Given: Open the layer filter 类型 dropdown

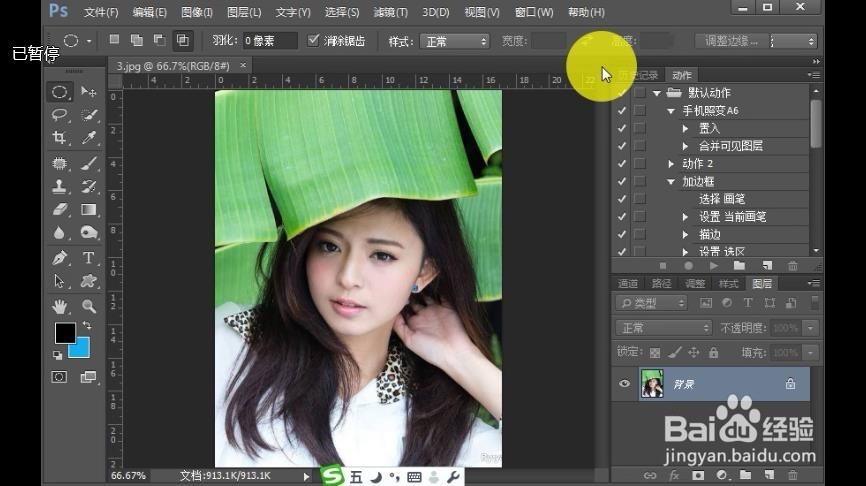Looking at the screenshot, I should coord(651,303).
